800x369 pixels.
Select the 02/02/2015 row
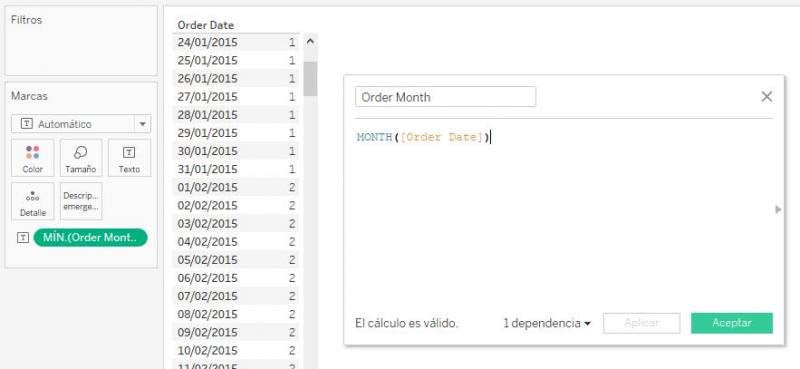pos(236,205)
